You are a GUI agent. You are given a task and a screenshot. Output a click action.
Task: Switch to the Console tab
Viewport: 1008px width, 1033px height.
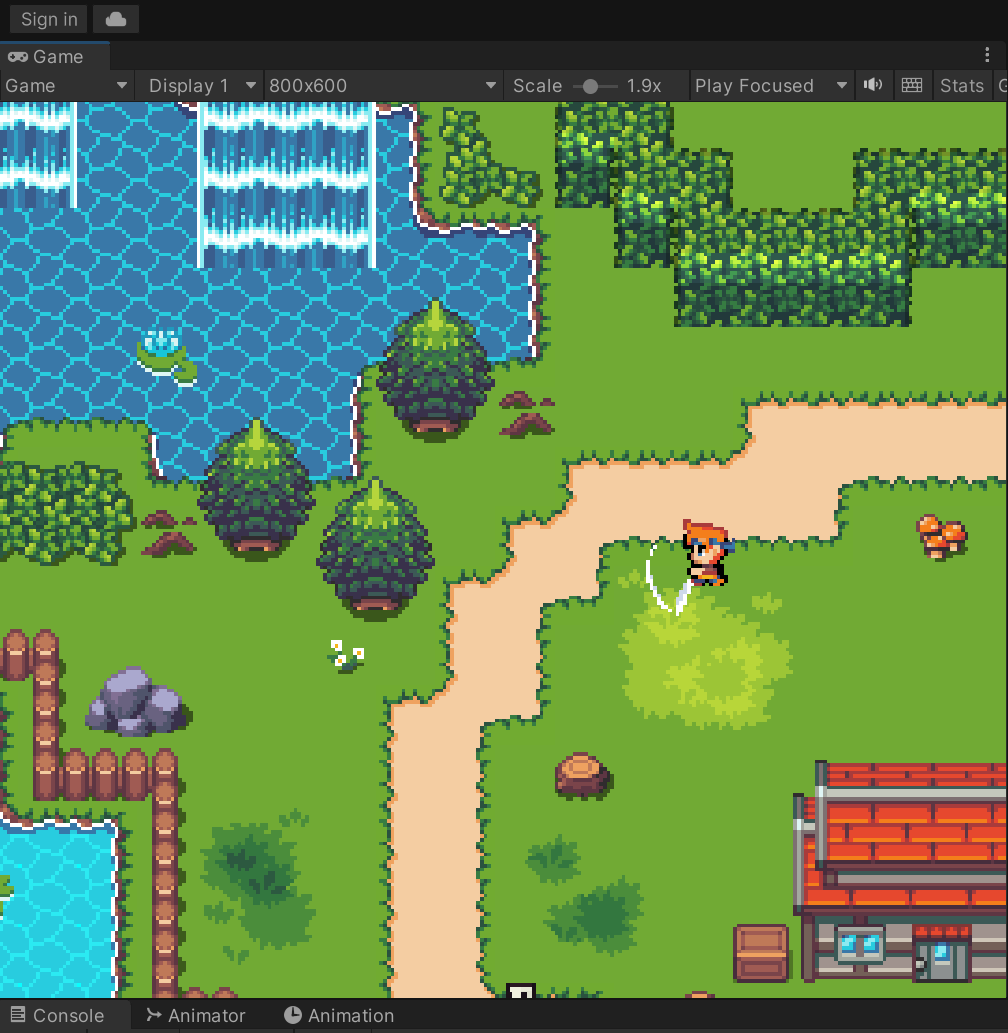58,1016
